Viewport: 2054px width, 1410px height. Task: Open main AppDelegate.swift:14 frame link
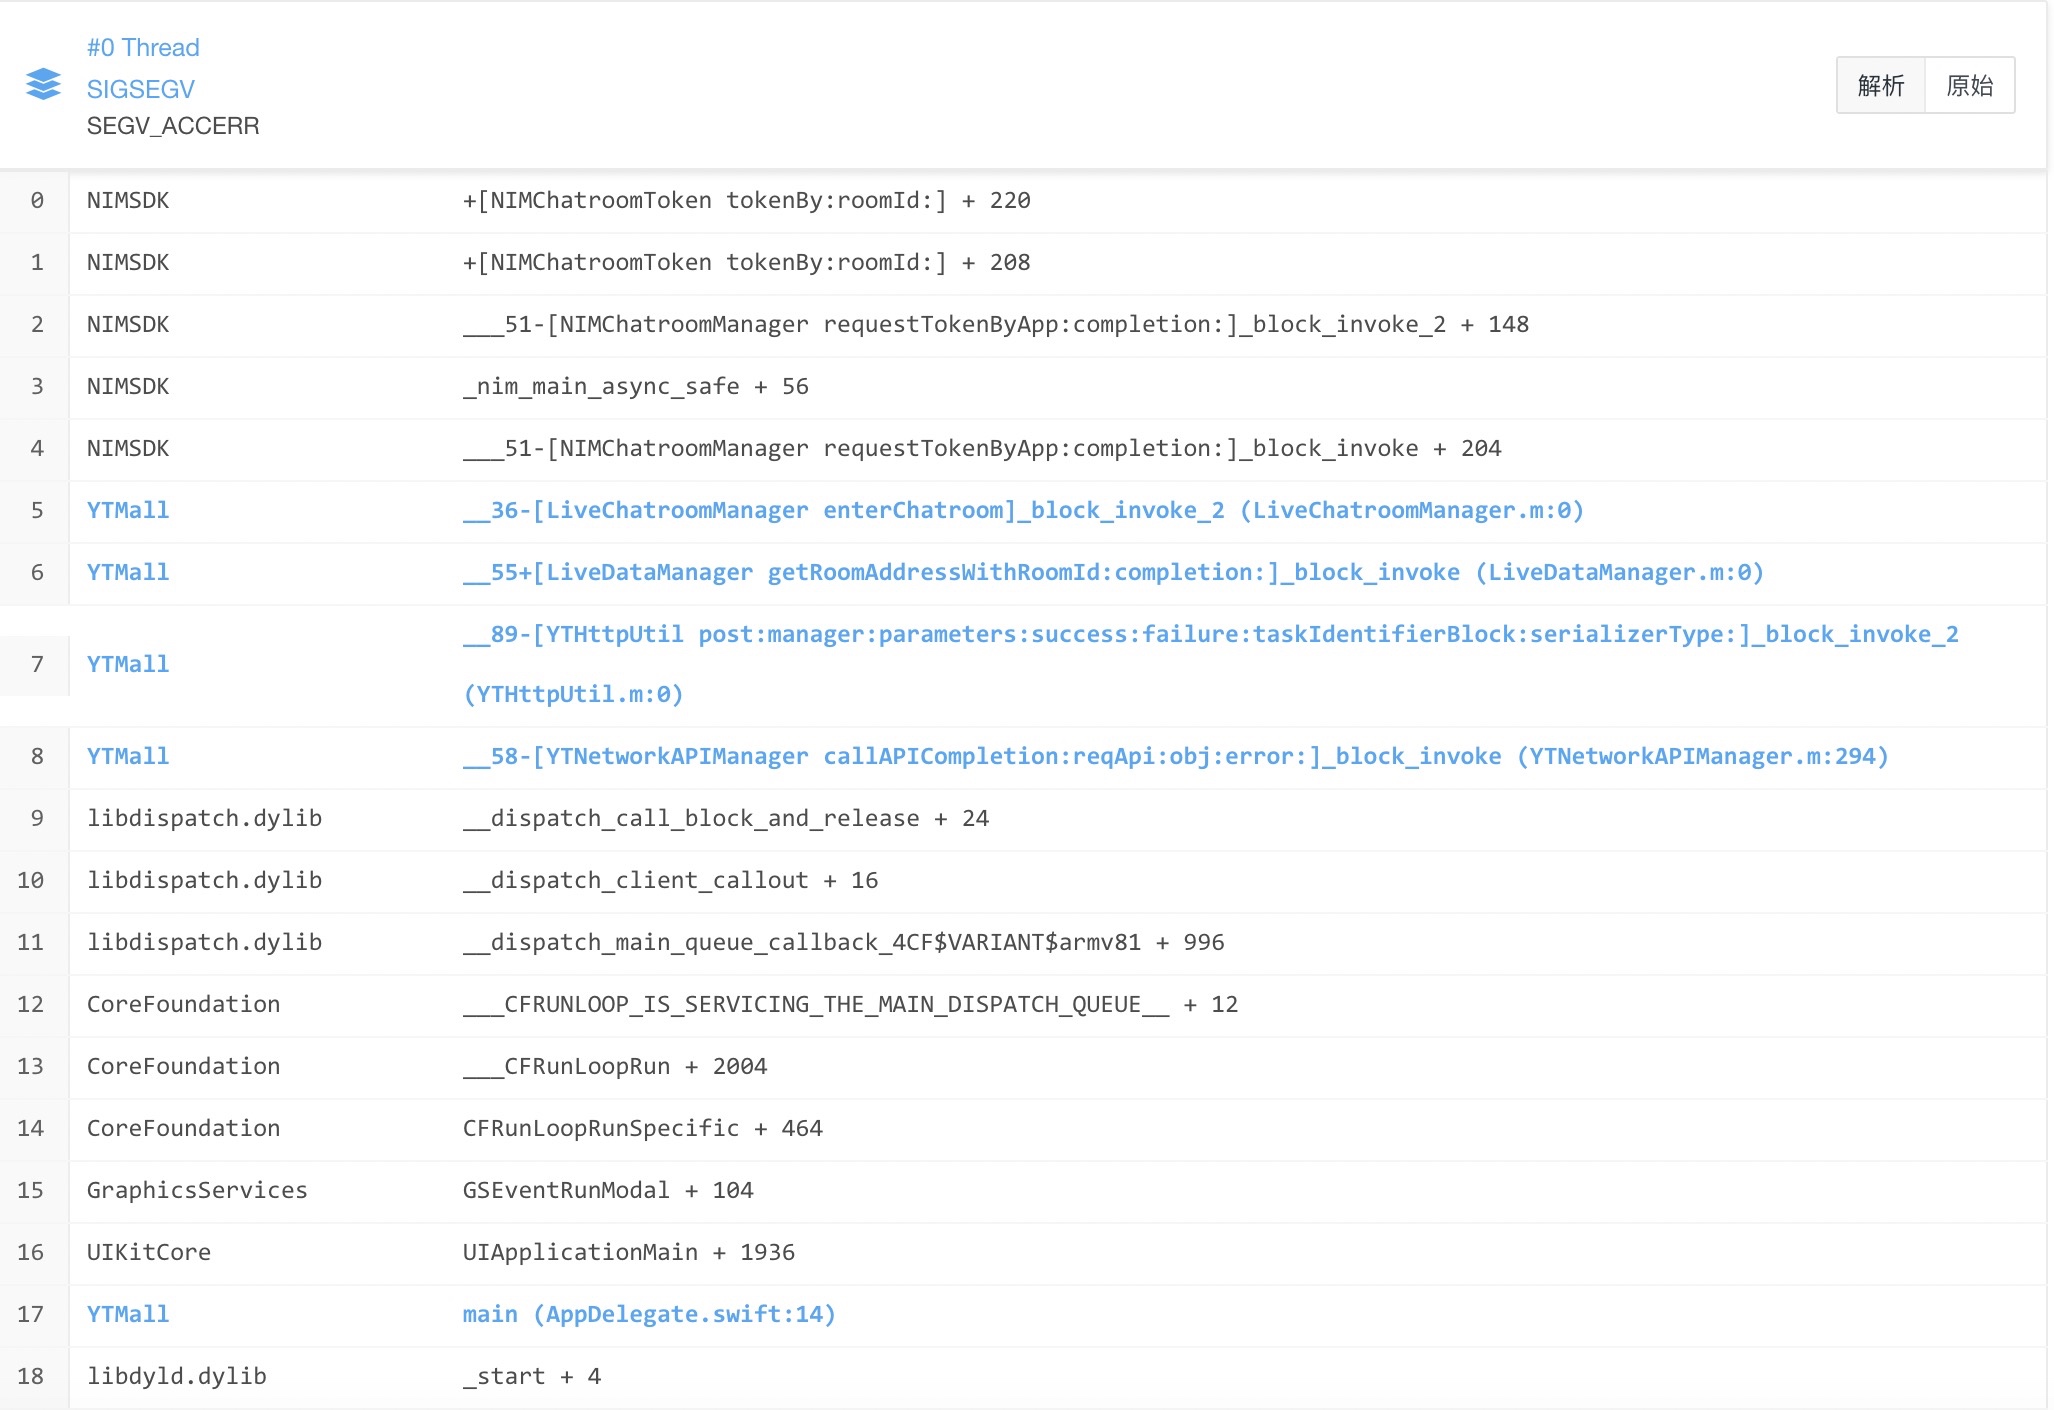648,1315
